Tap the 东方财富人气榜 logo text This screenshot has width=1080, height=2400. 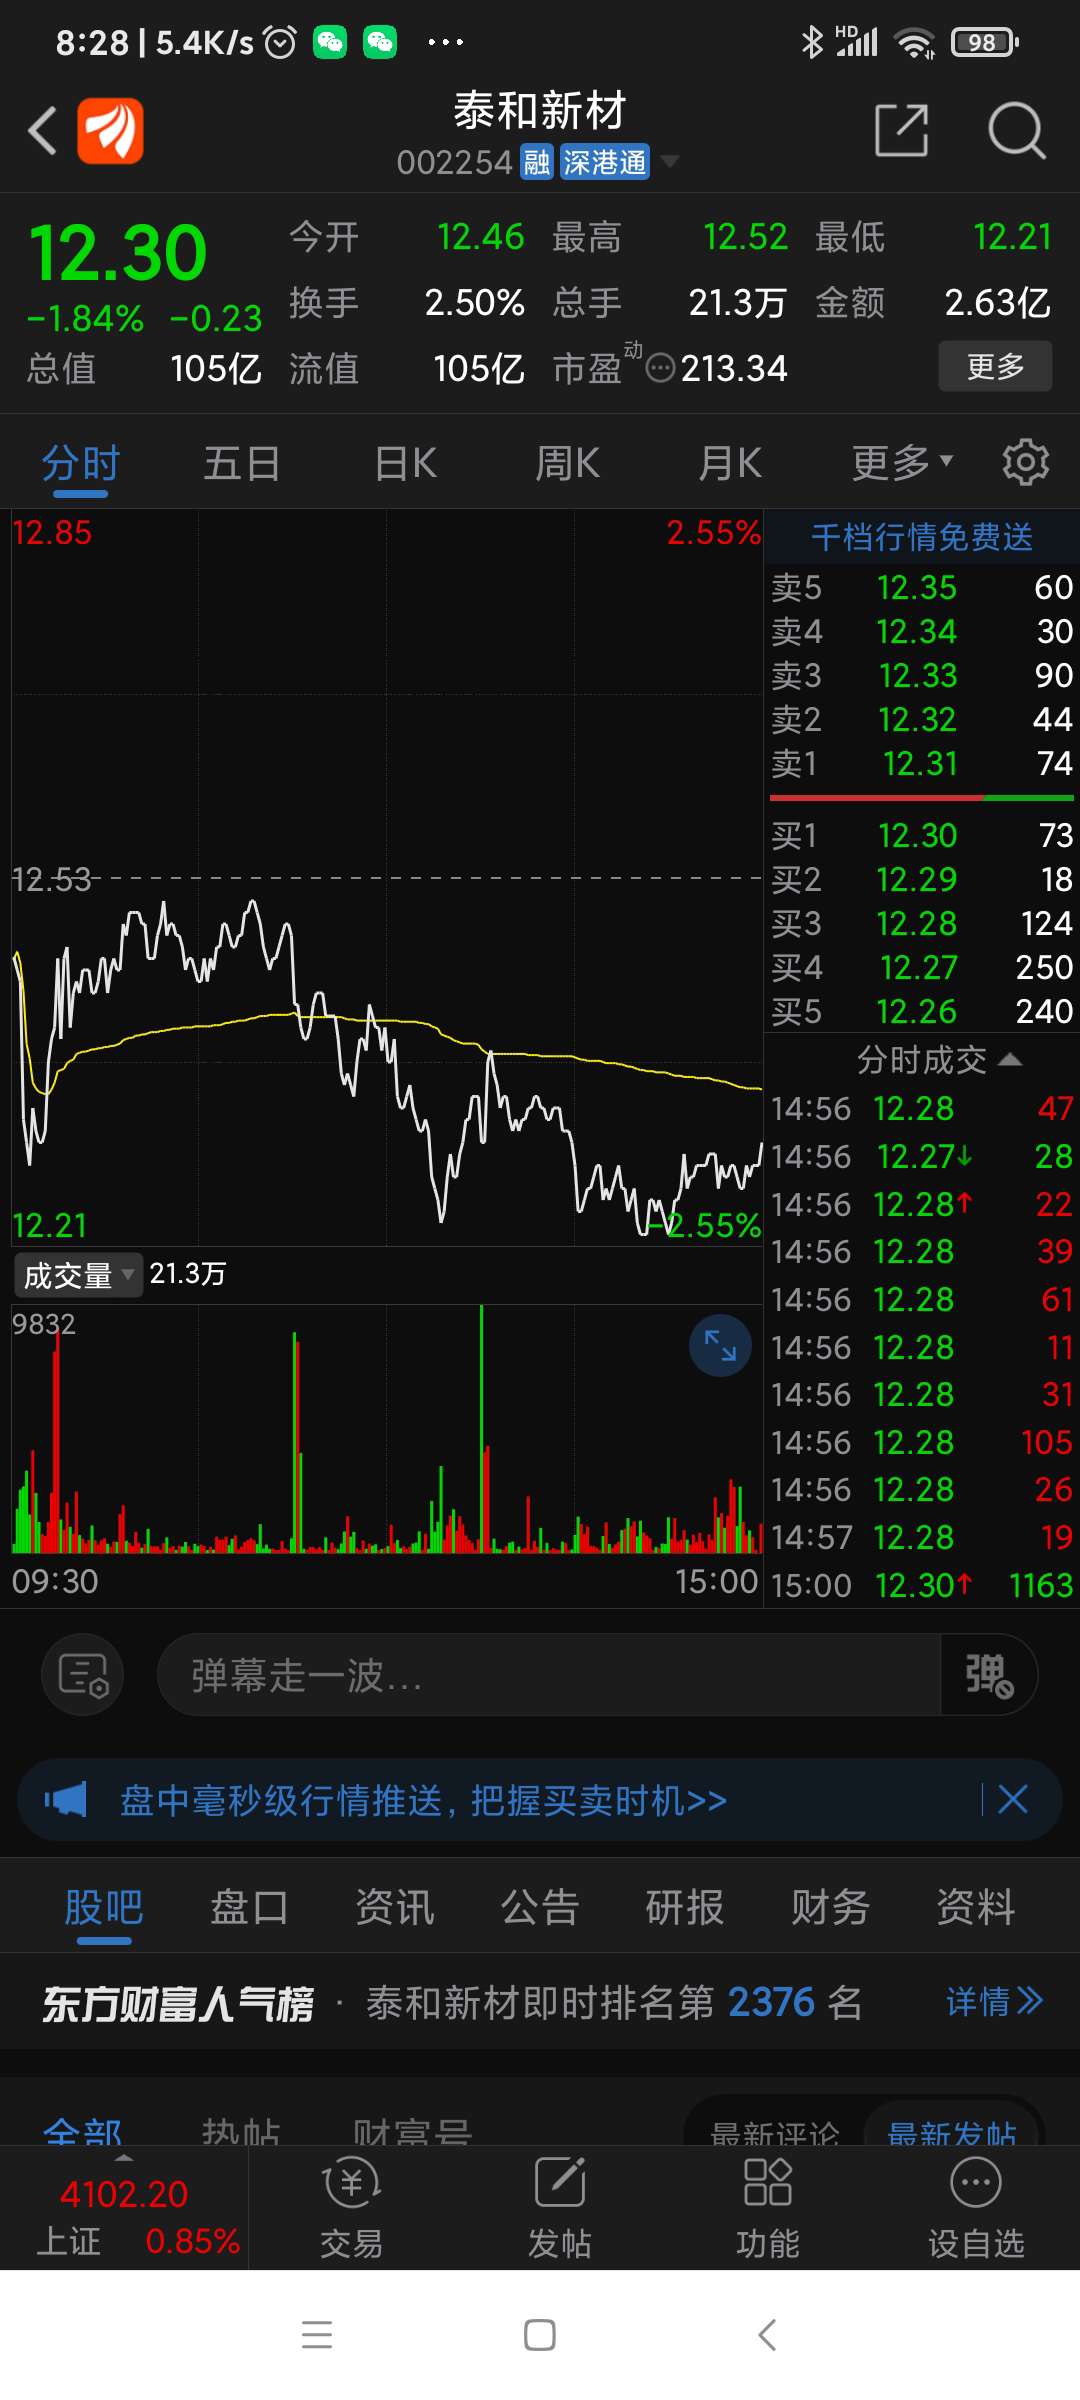(178, 2003)
